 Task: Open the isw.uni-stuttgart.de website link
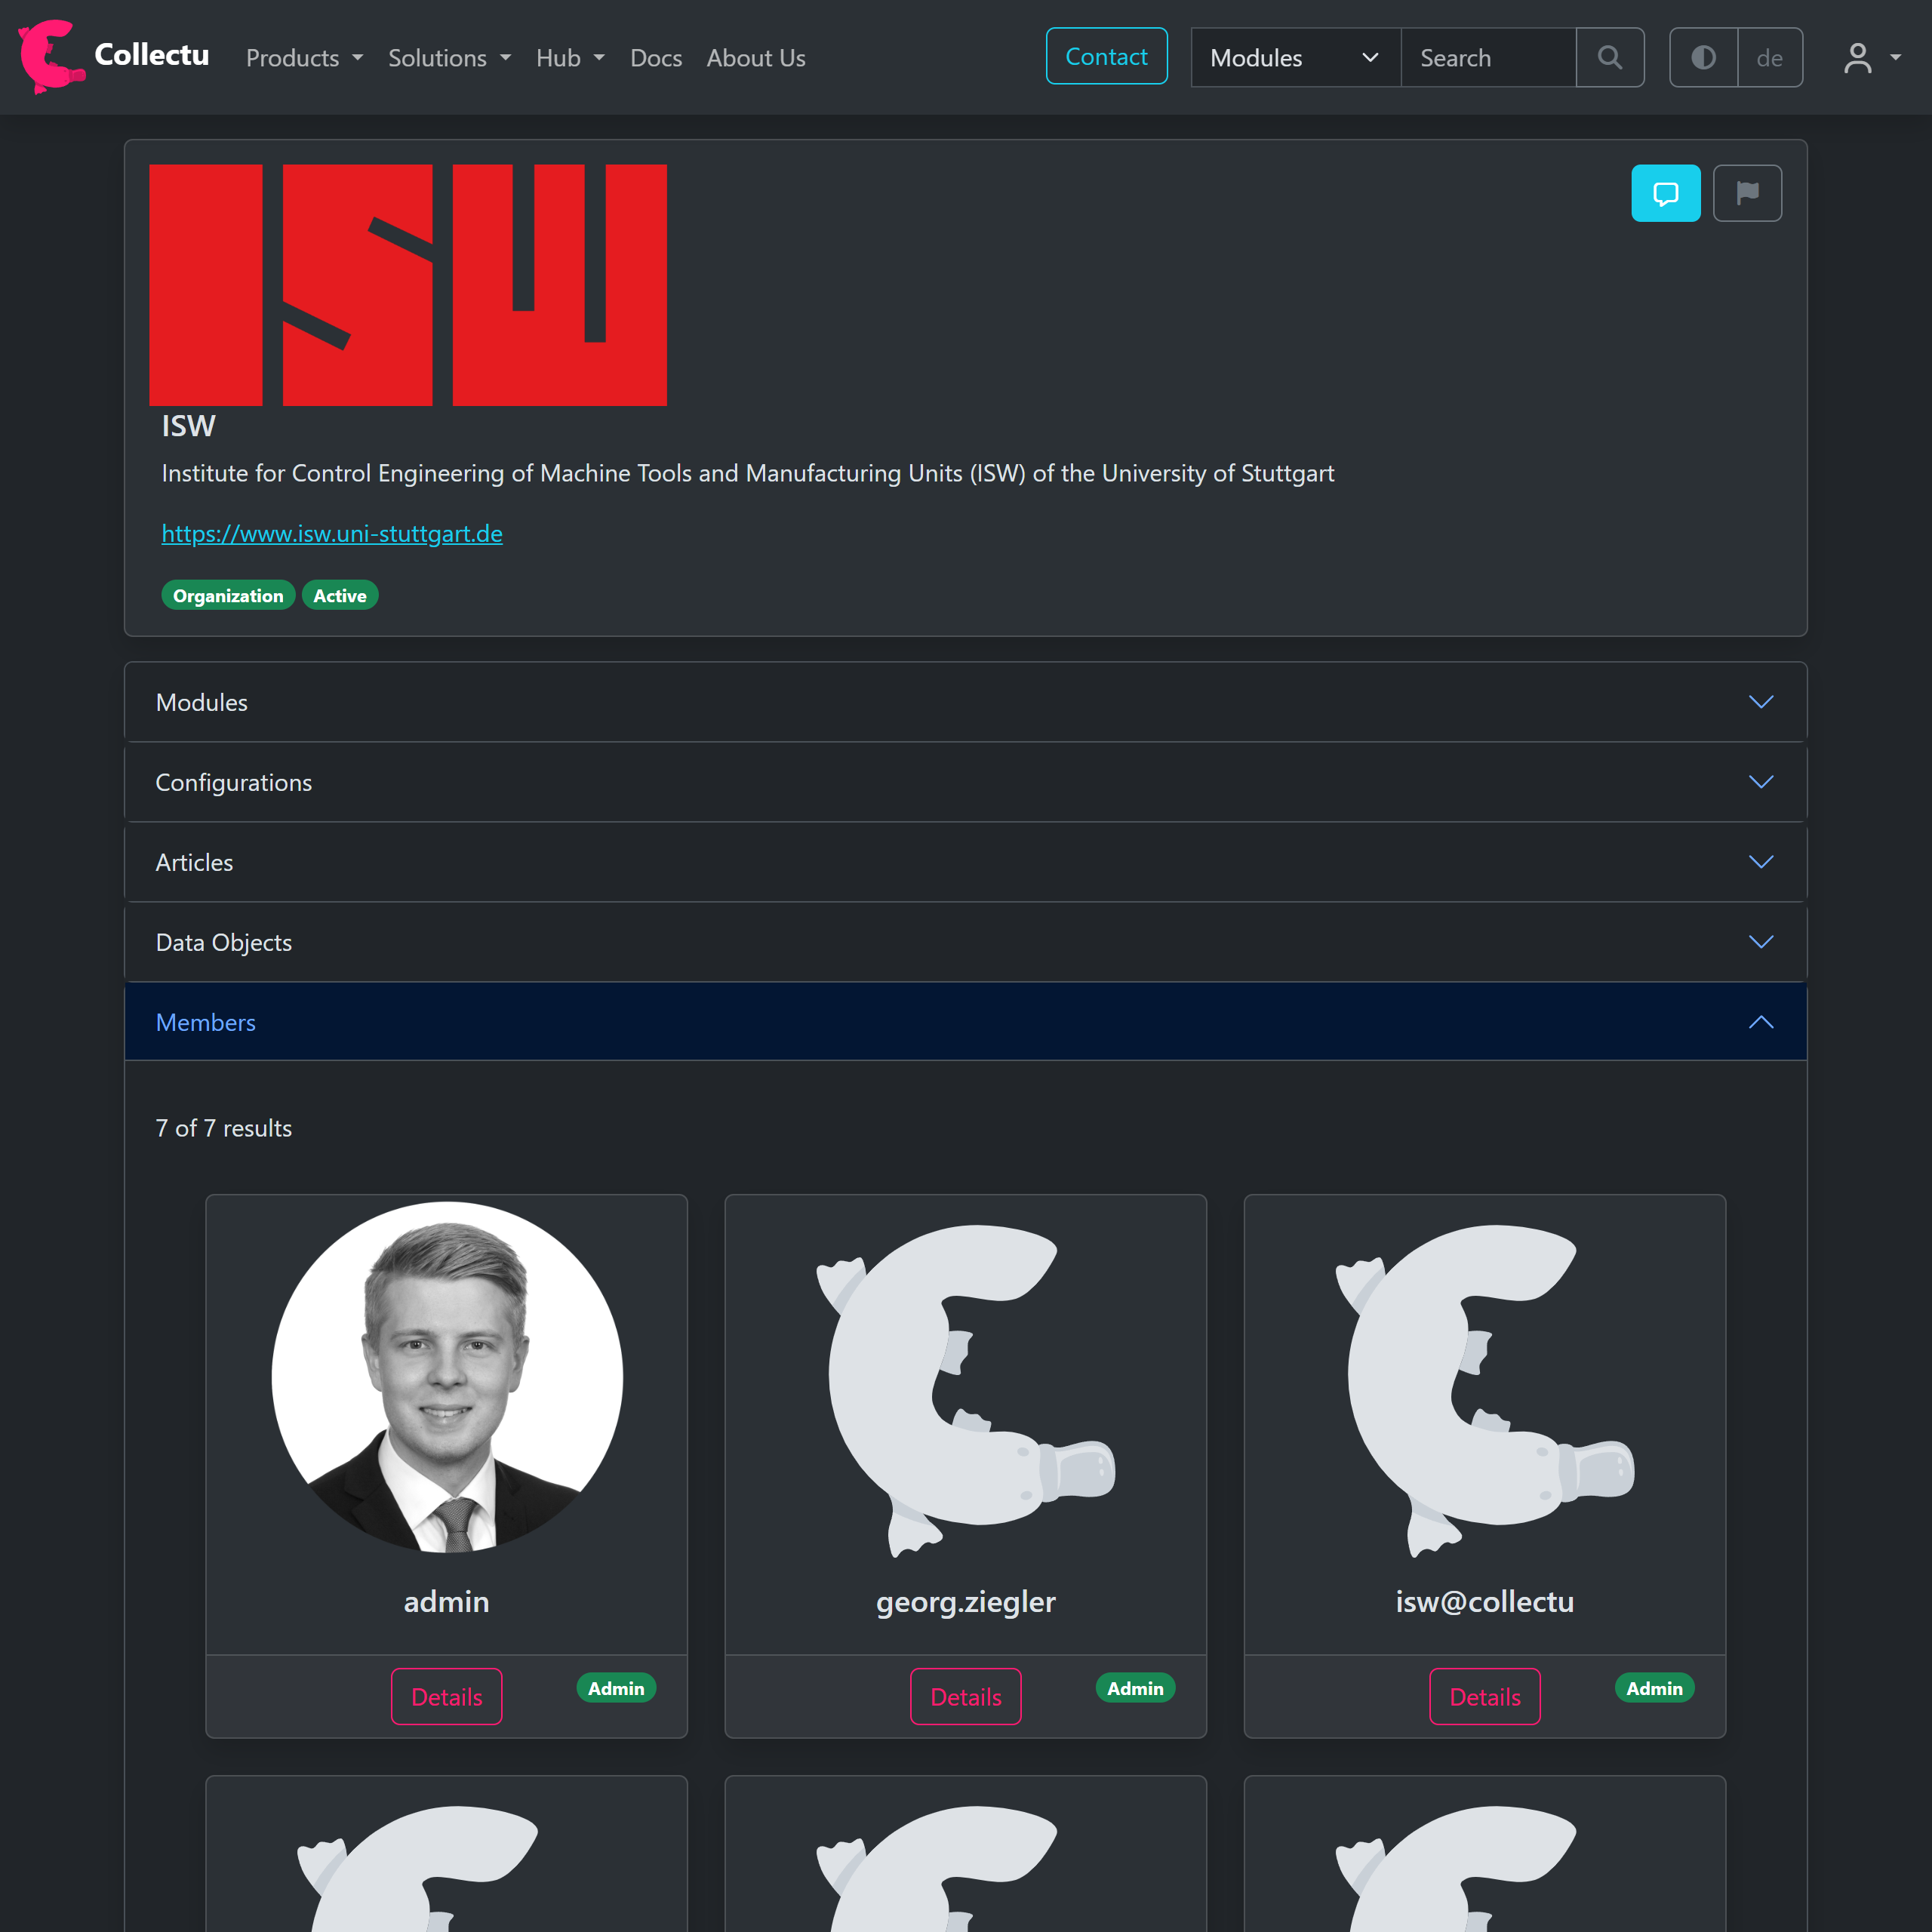tap(332, 533)
